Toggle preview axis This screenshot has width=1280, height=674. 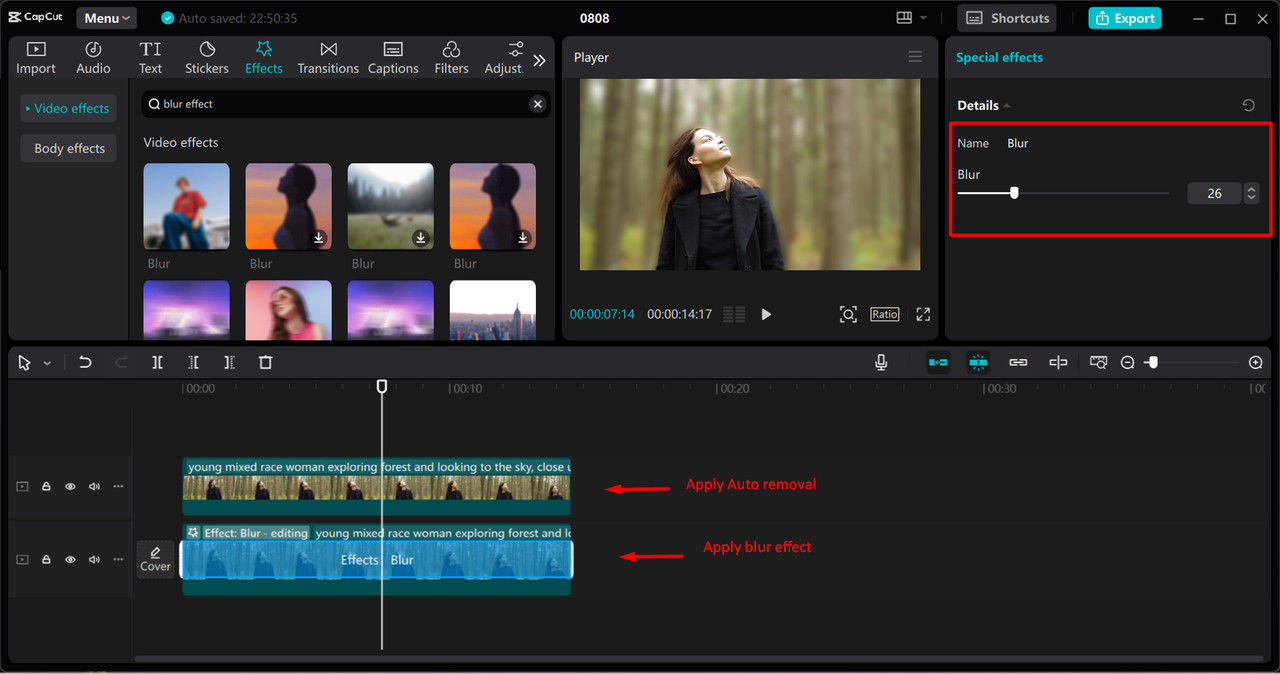(x=1058, y=362)
